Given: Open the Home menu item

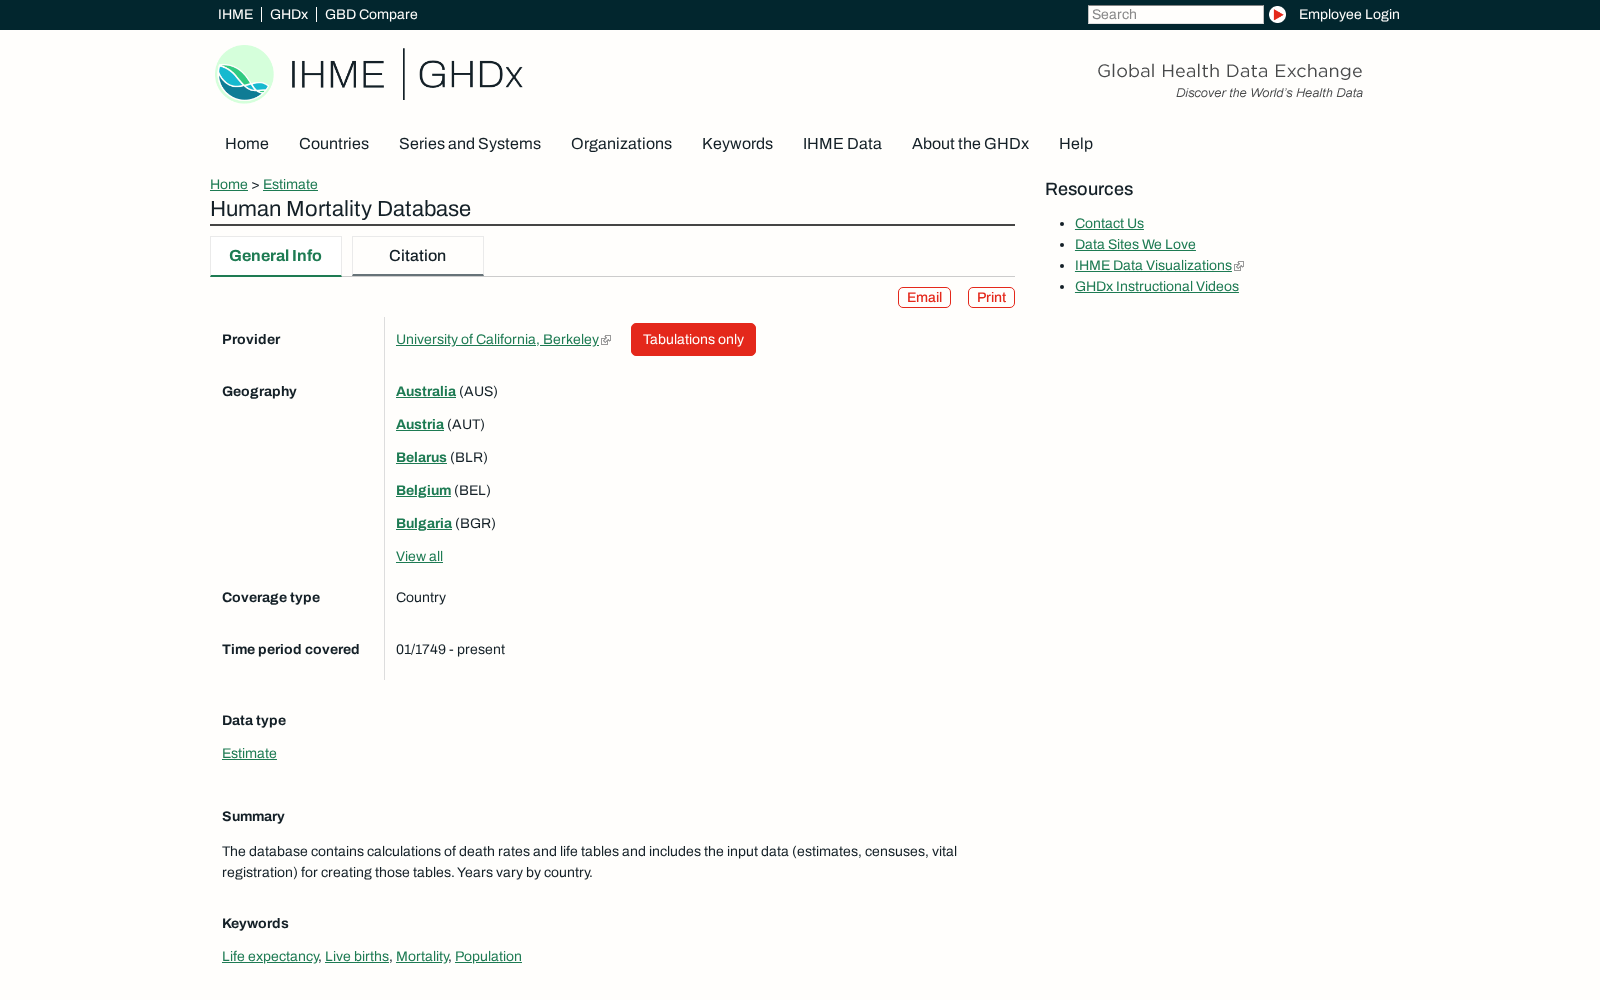Looking at the screenshot, I should (247, 144).
